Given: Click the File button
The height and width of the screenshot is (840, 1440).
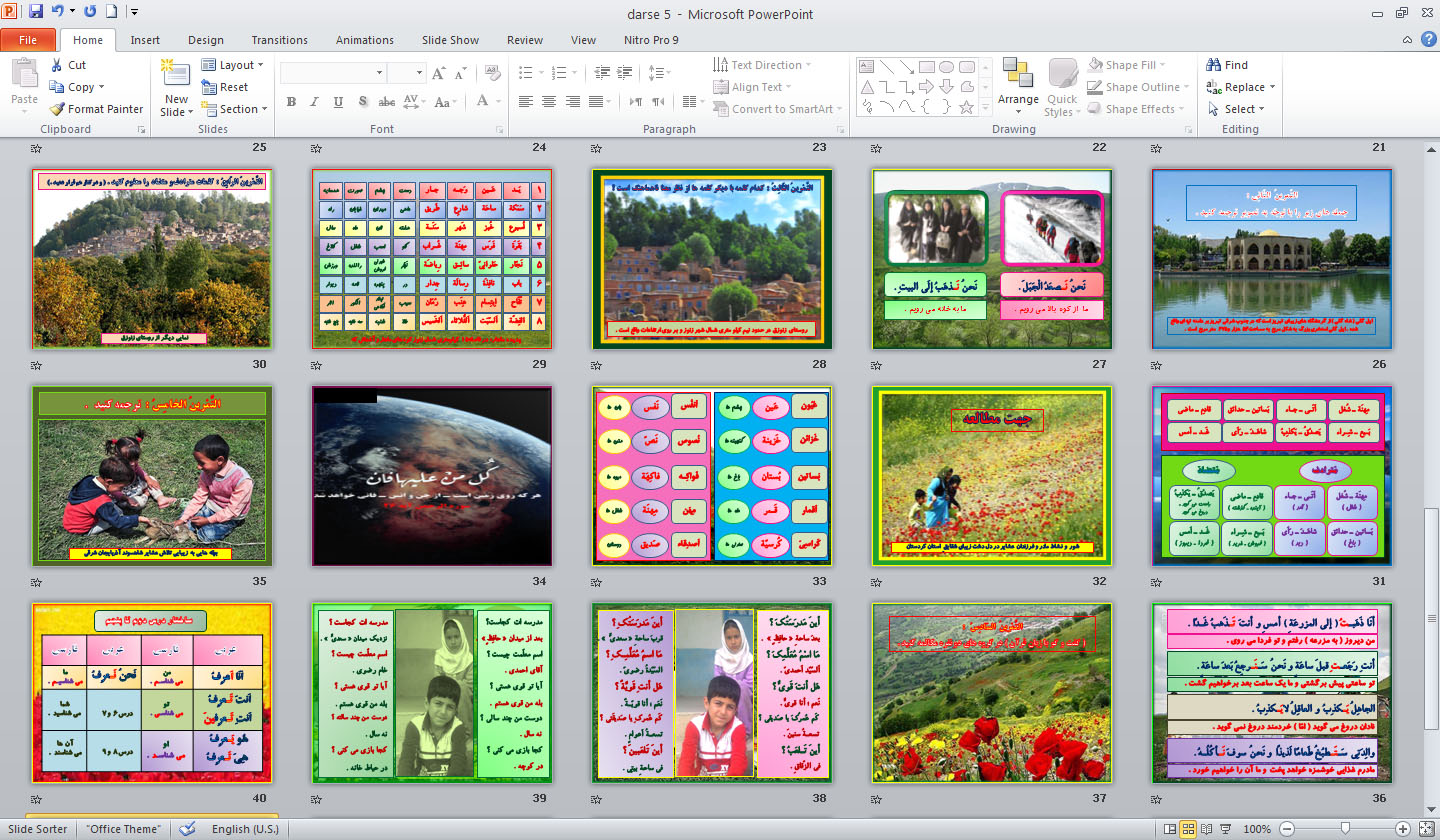Looking at the screenshot, I should click(x=28, y=40).
